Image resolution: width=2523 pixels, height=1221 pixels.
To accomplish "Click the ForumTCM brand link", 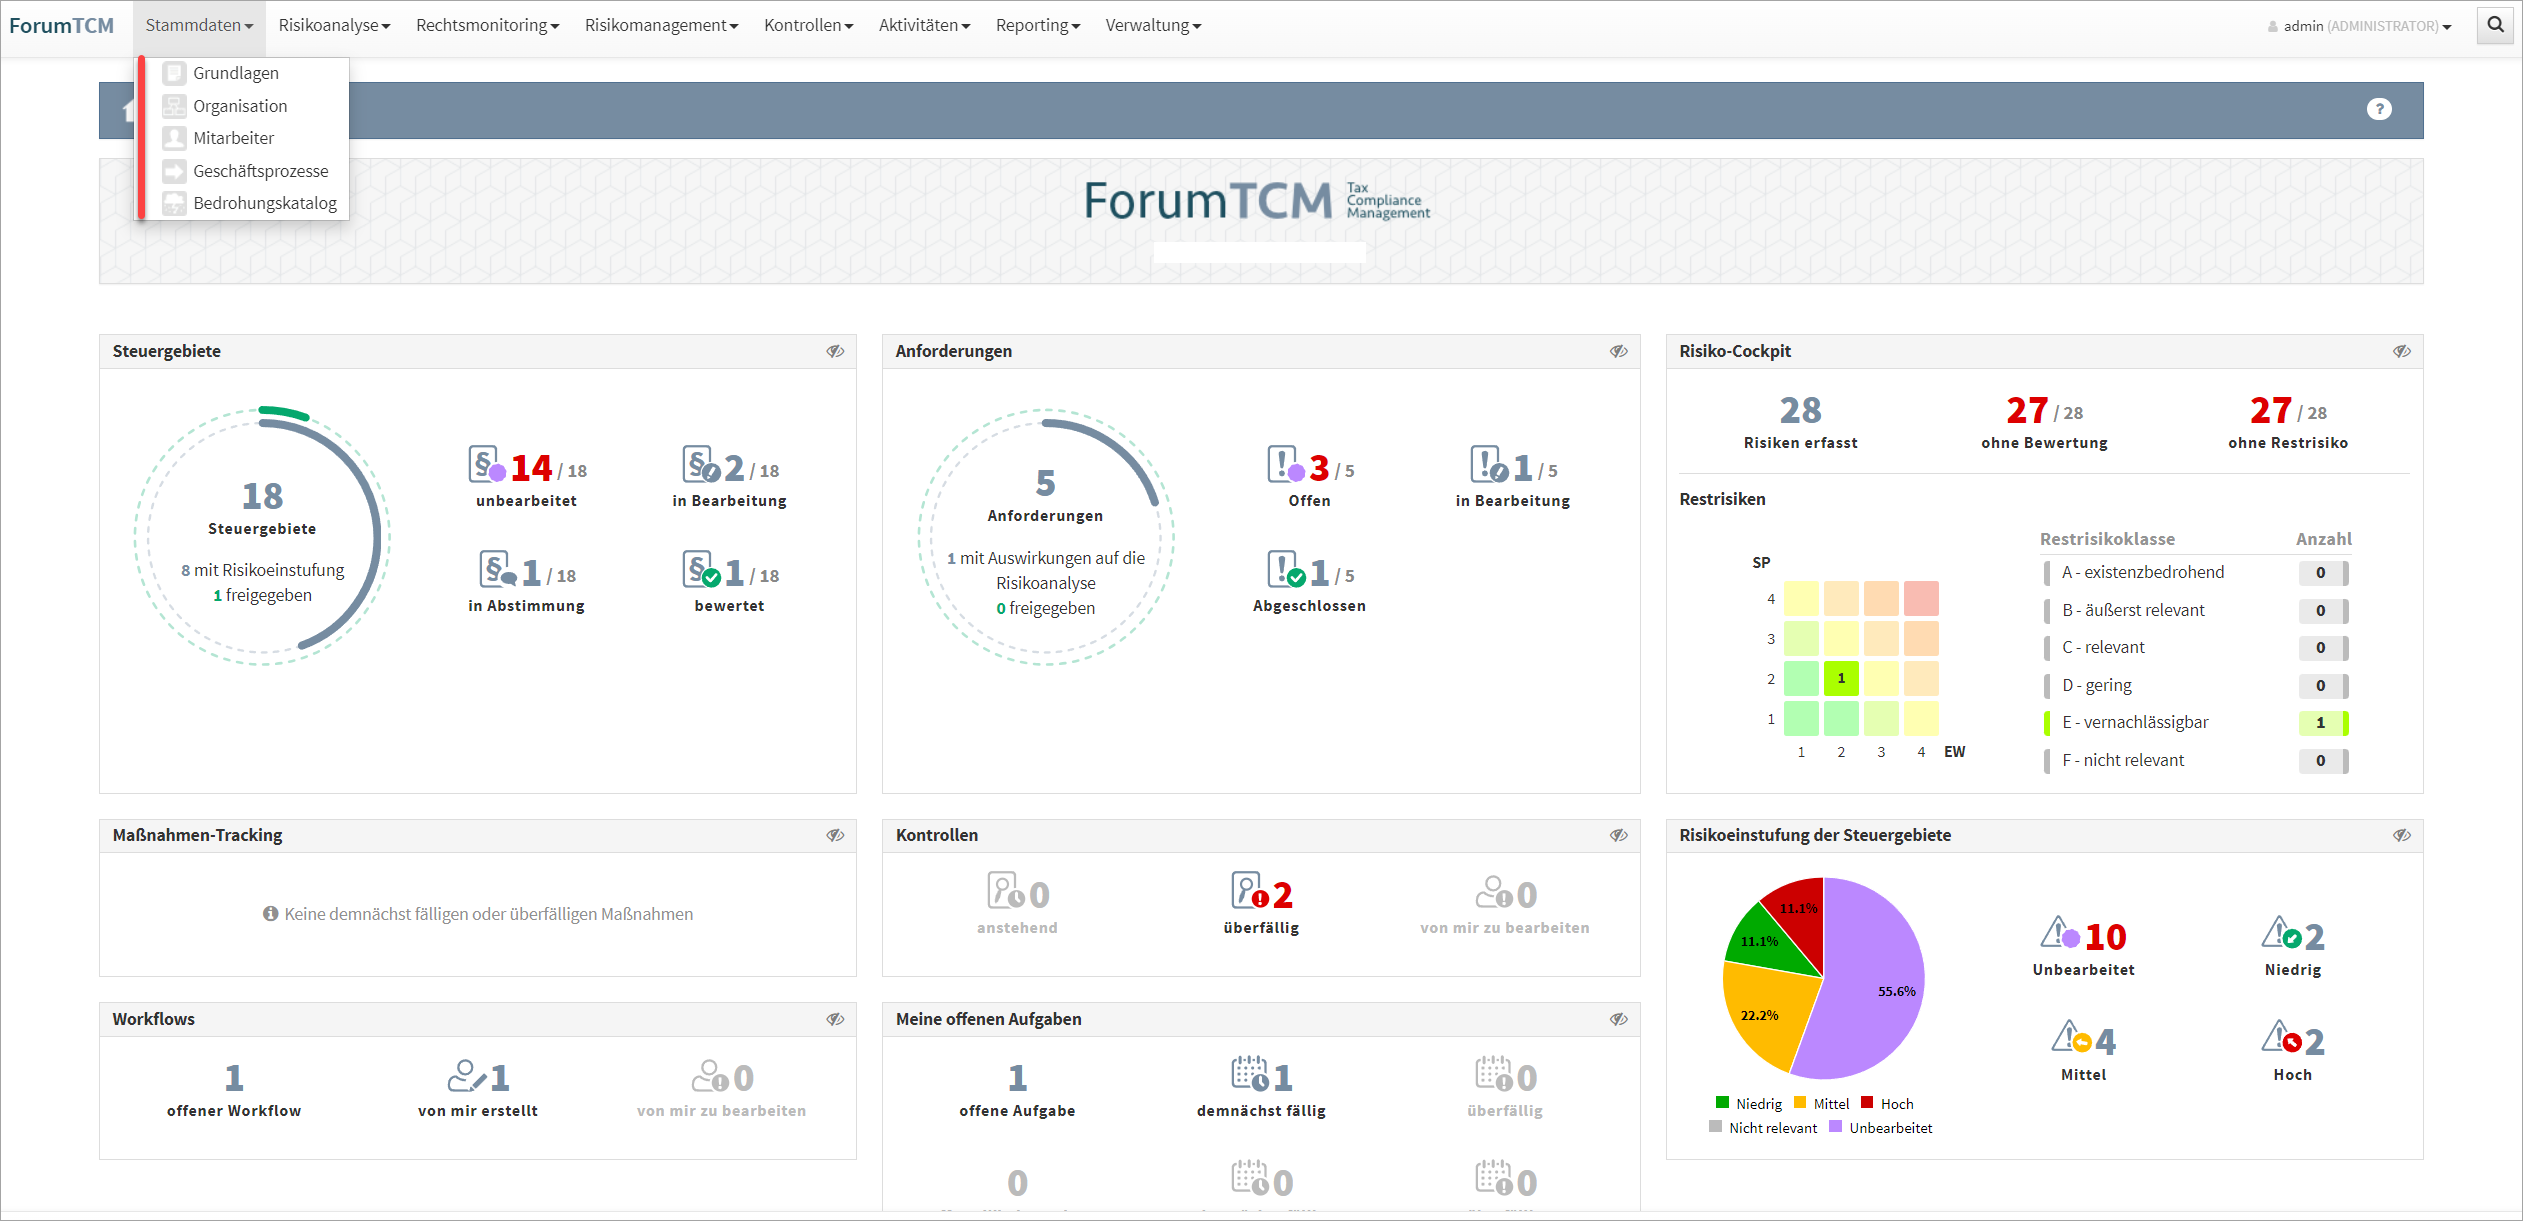I will 61,25.
